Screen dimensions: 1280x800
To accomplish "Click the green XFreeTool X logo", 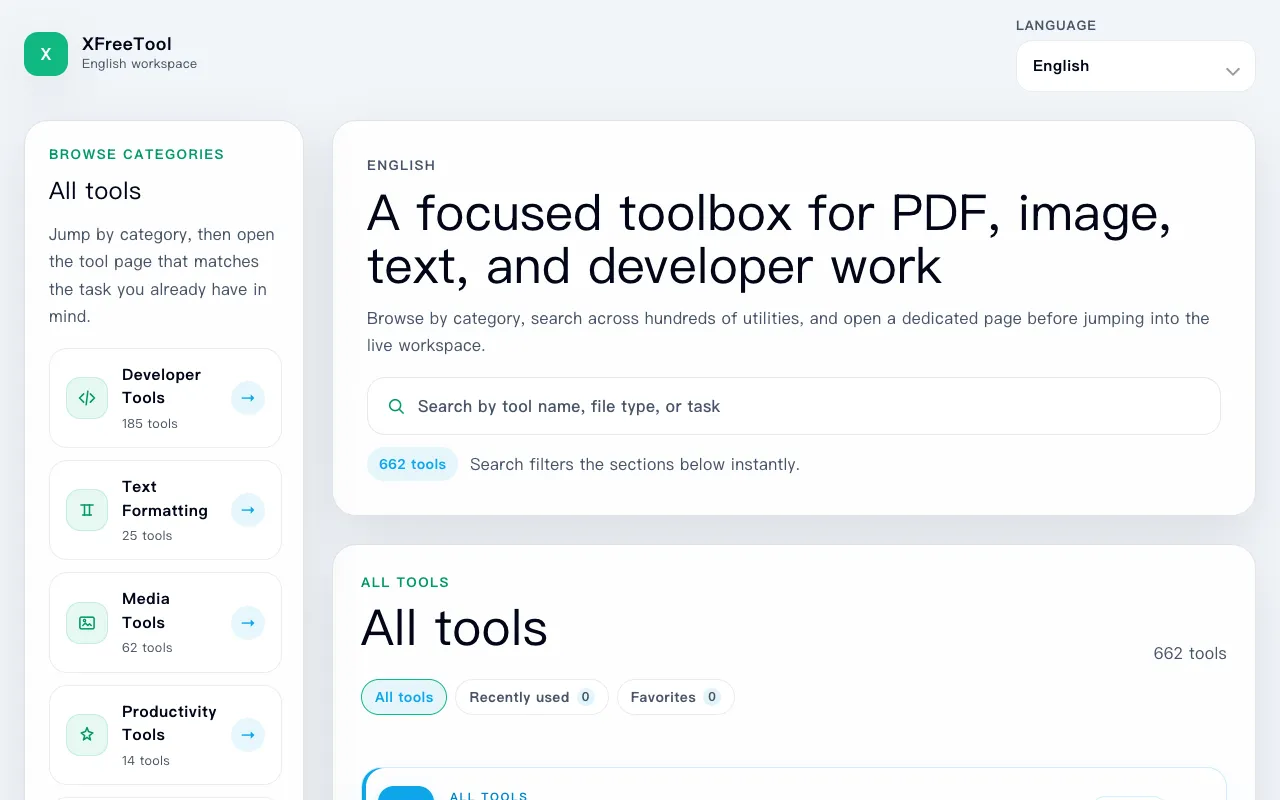I will [46, 54].
